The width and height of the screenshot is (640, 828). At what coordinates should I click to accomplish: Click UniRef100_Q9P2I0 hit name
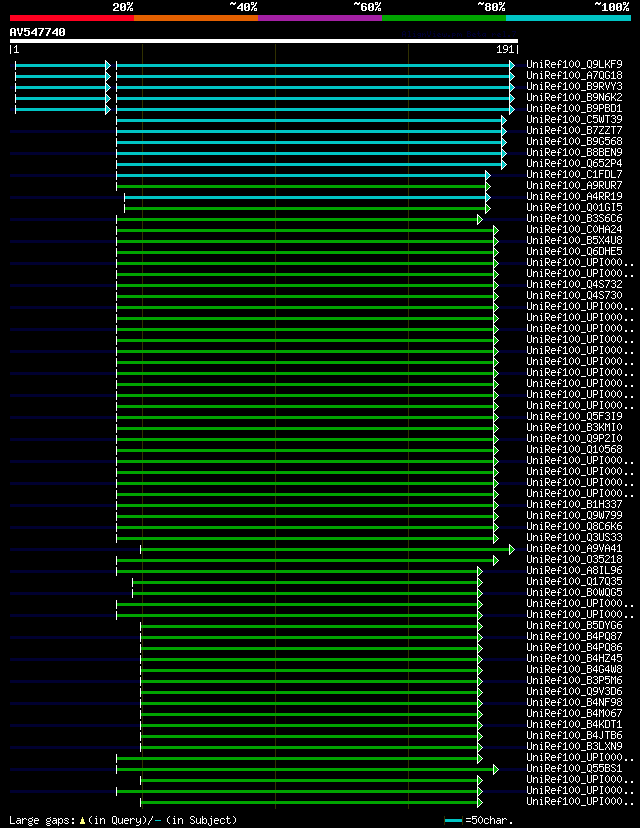(574, 438)
